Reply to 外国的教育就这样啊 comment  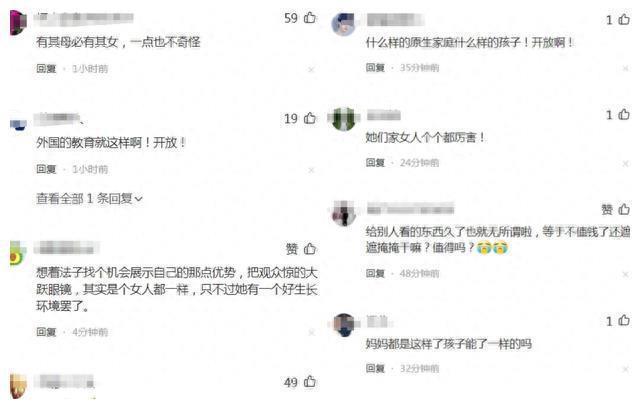pos(46,169)
